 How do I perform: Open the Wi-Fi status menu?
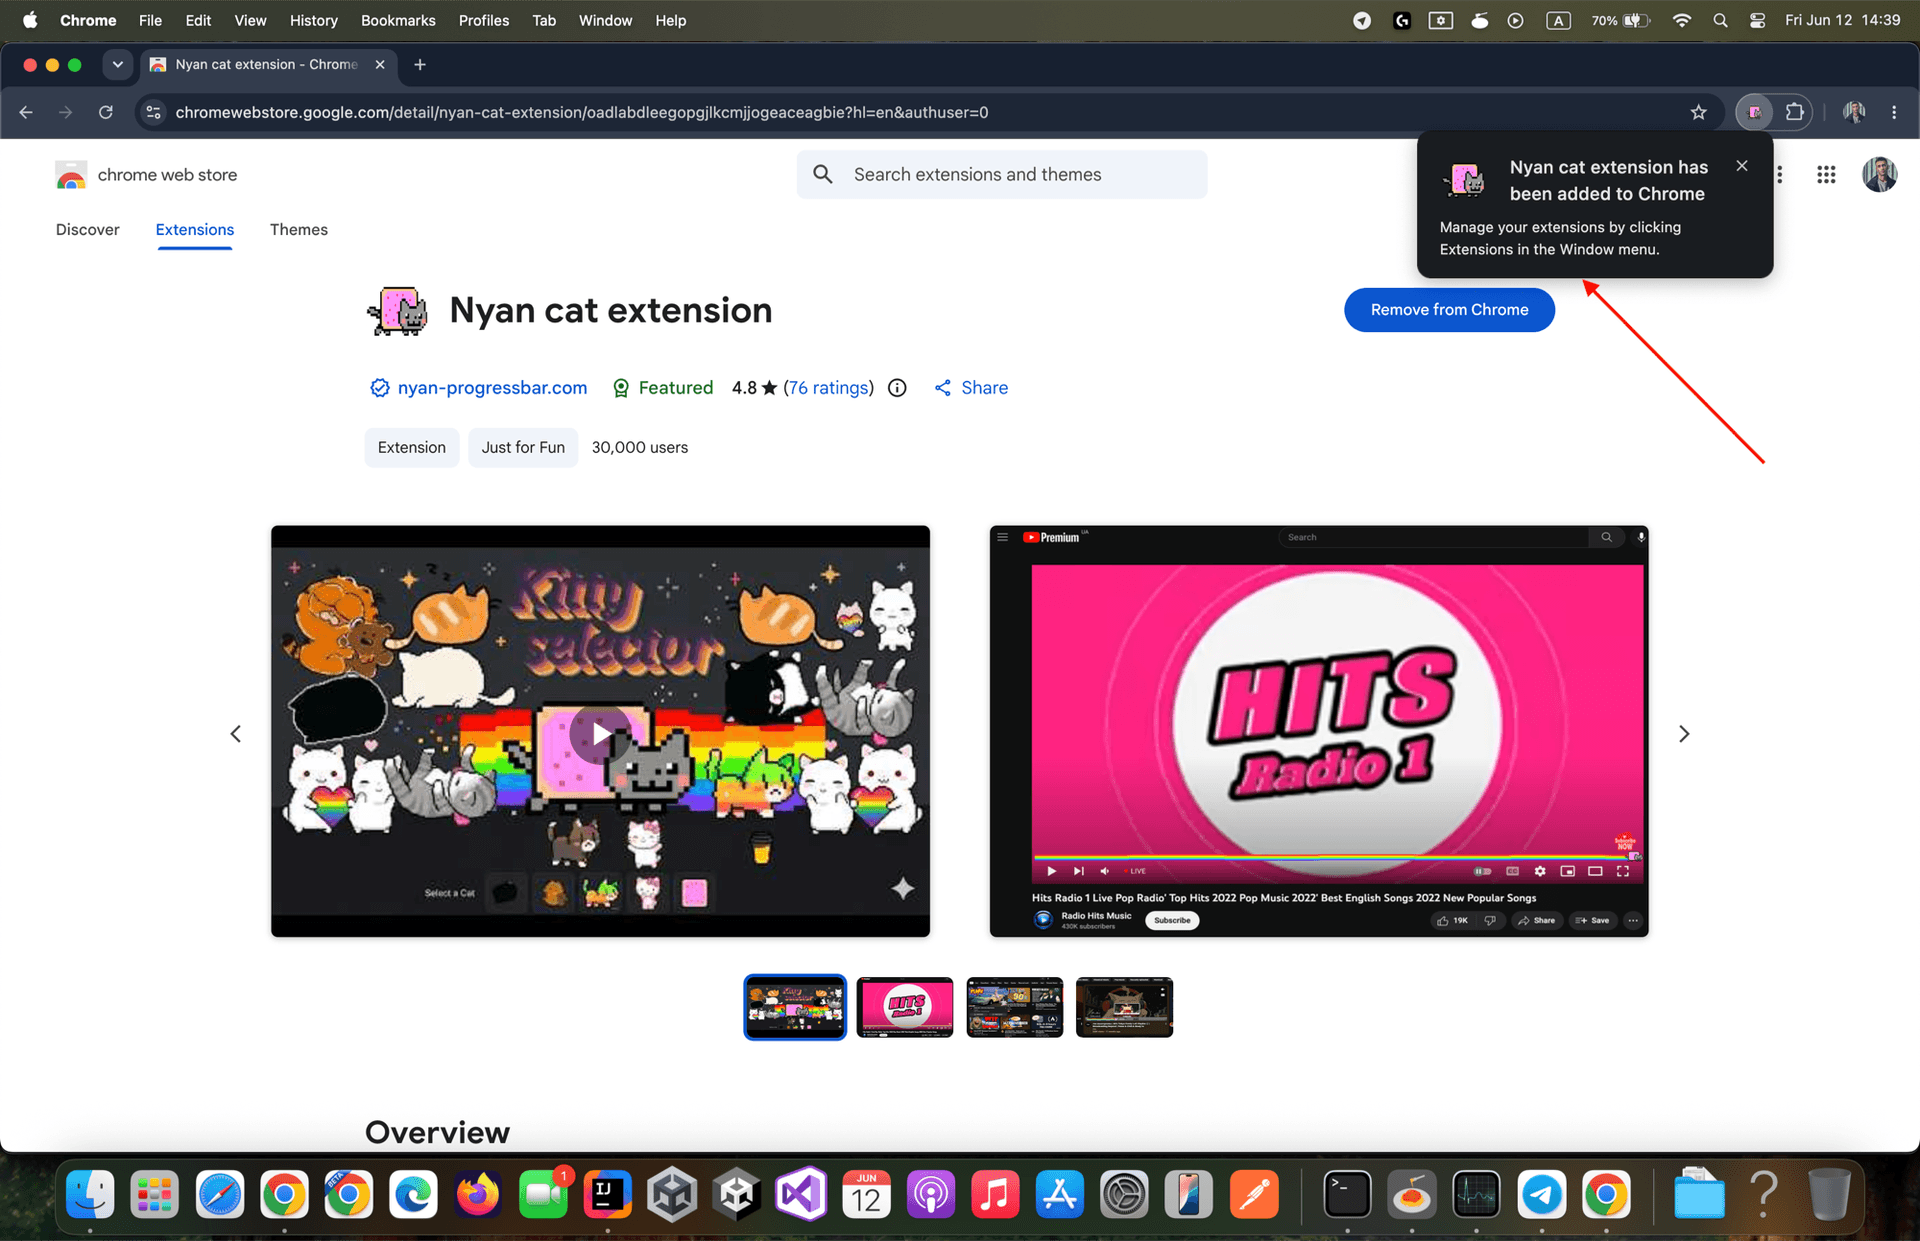(1682, 20)
